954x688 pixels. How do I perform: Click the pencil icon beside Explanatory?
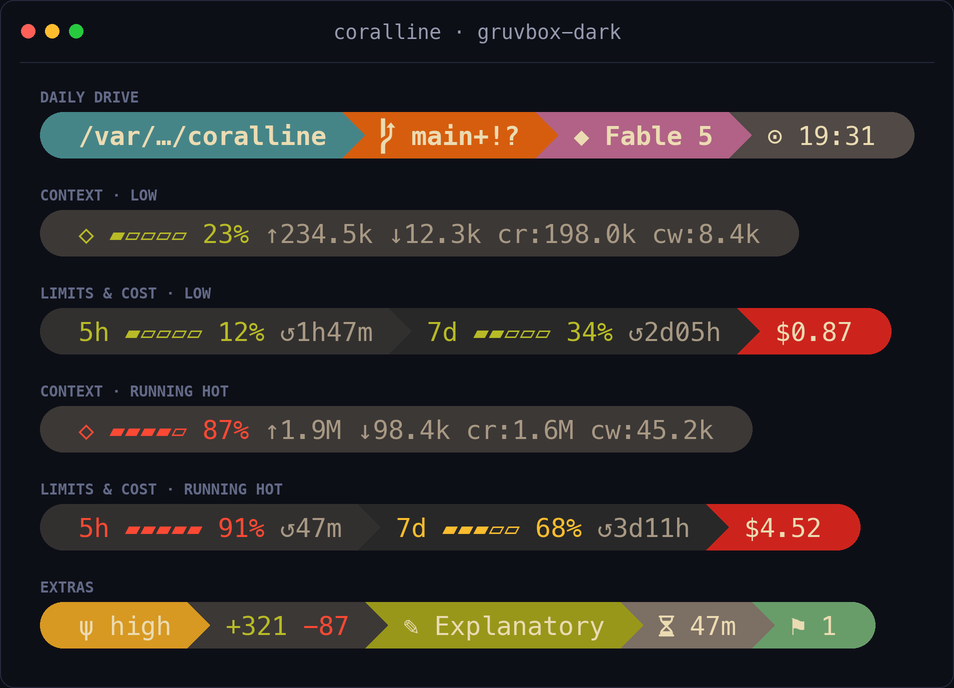tap(411, 626)
